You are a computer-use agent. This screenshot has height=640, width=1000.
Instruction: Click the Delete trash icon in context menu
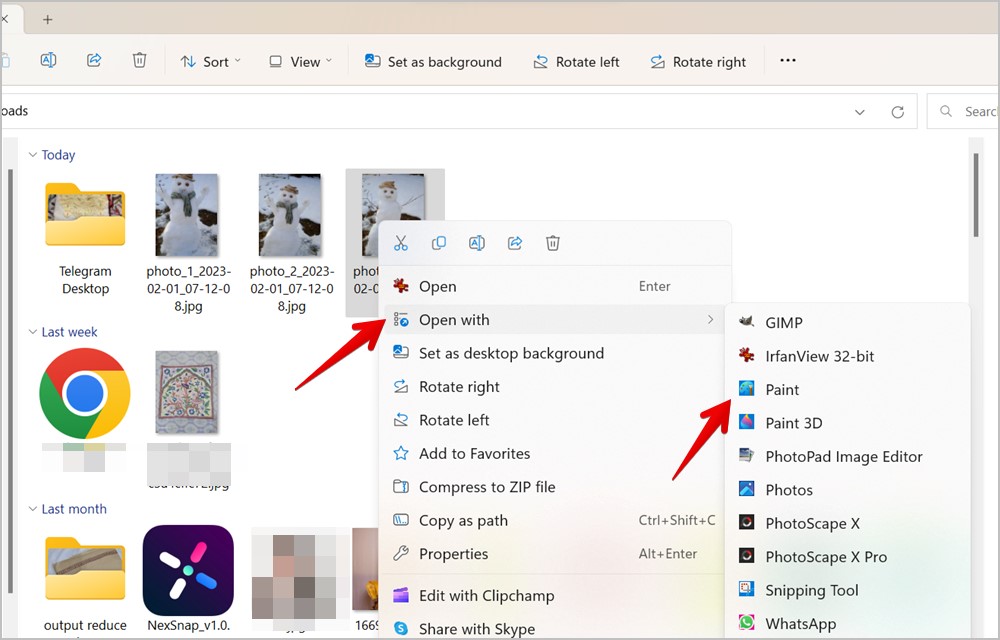click(553, 243)
